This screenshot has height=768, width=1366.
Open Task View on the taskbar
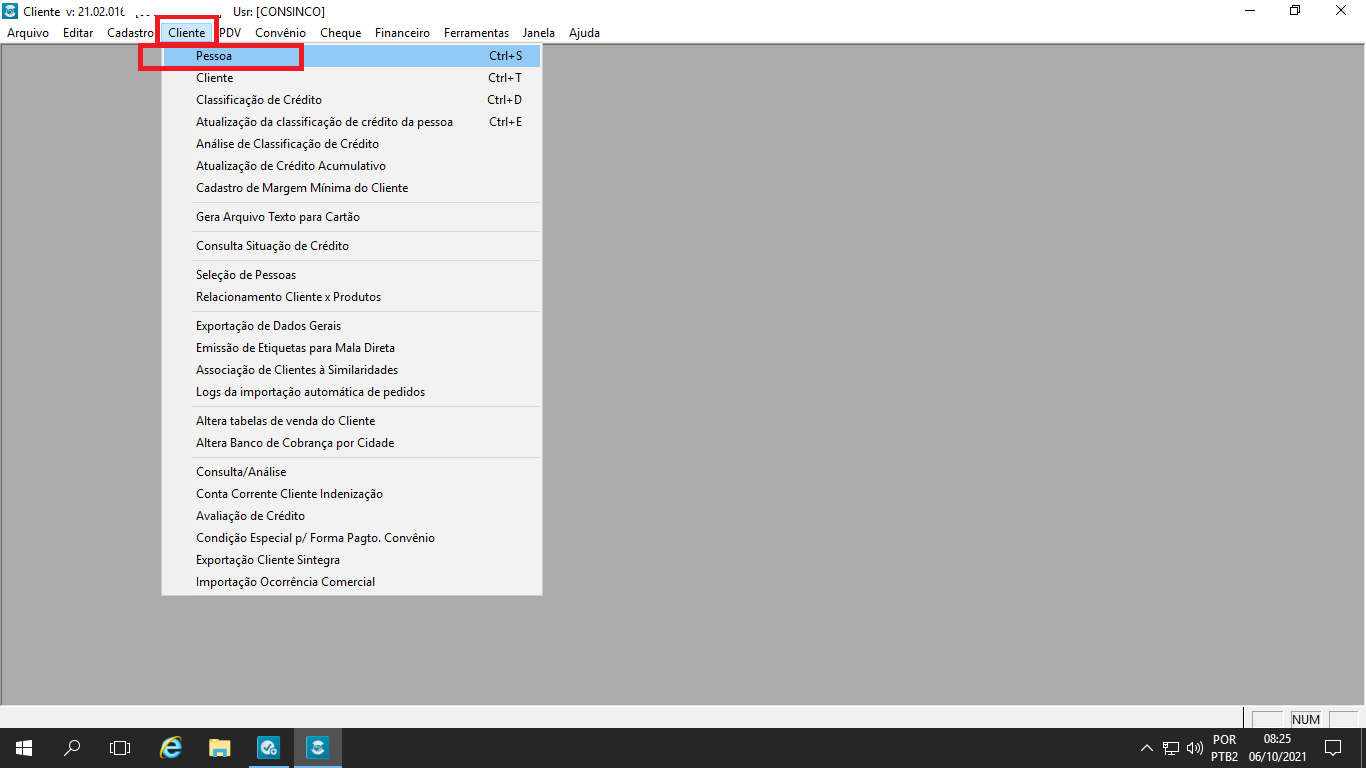point(120,747)
